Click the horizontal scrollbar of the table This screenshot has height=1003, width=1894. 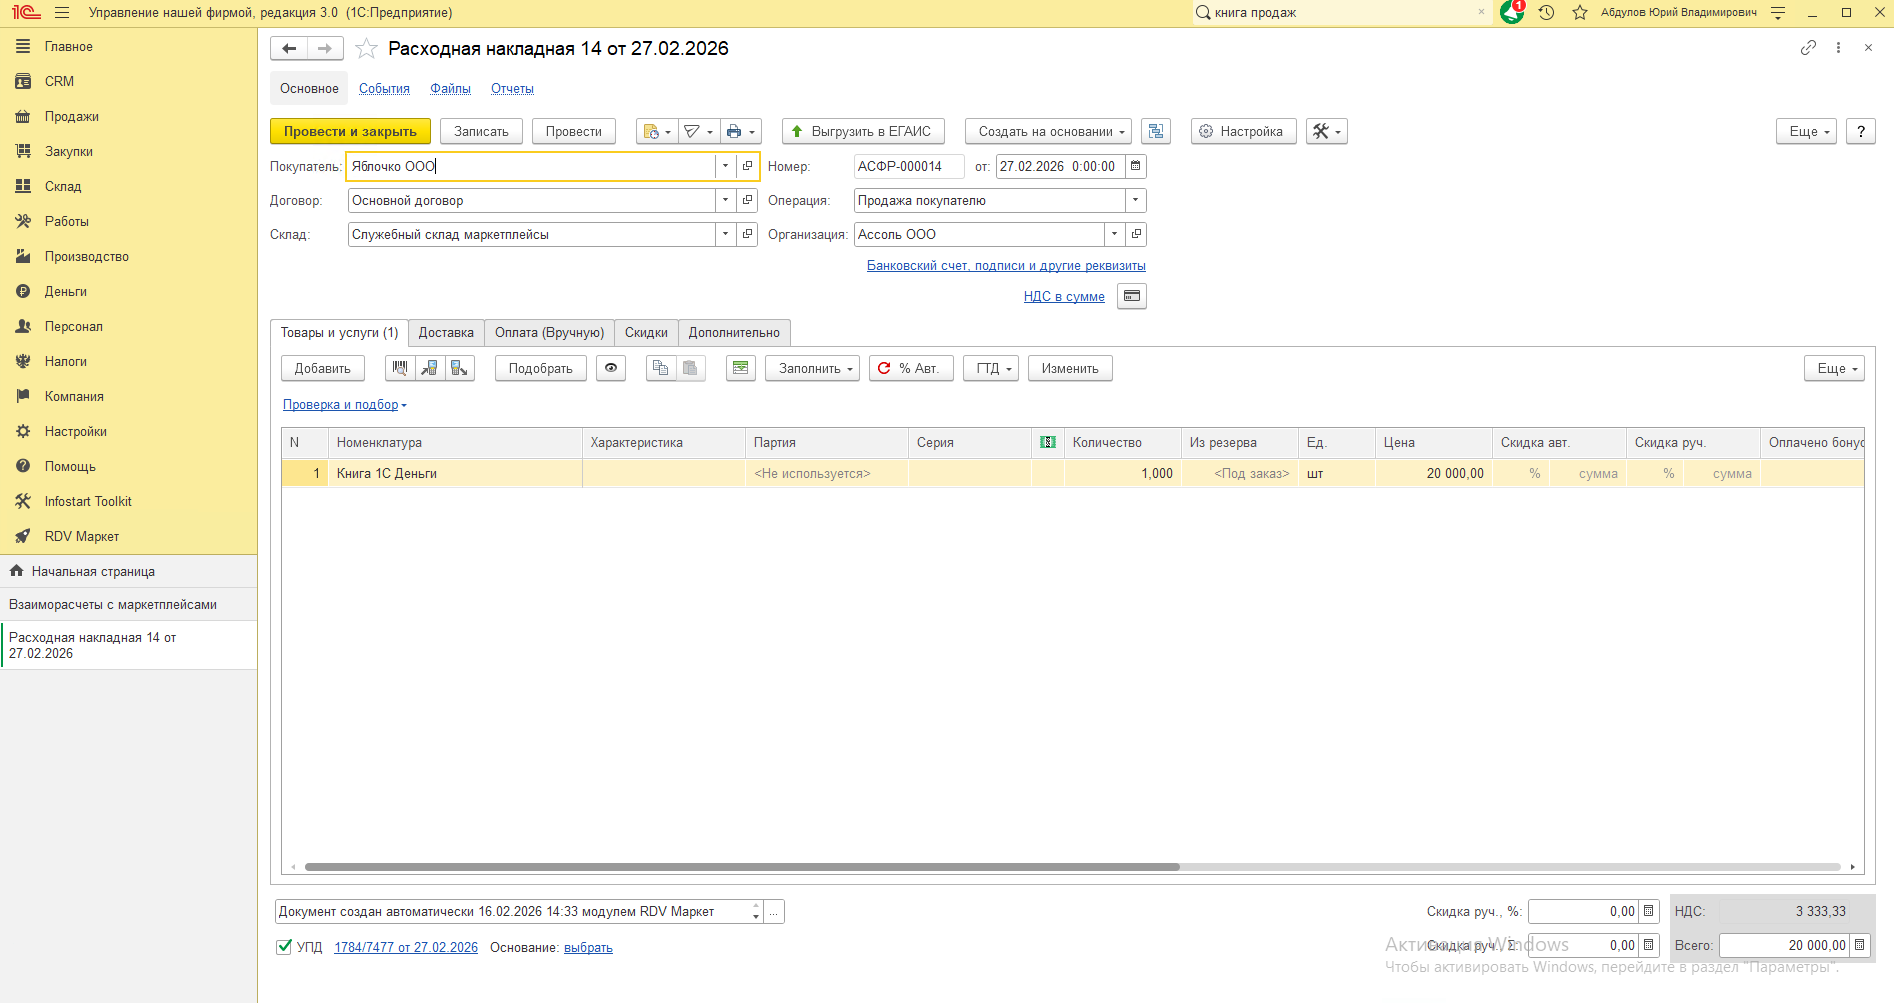(x=741, y=867)
